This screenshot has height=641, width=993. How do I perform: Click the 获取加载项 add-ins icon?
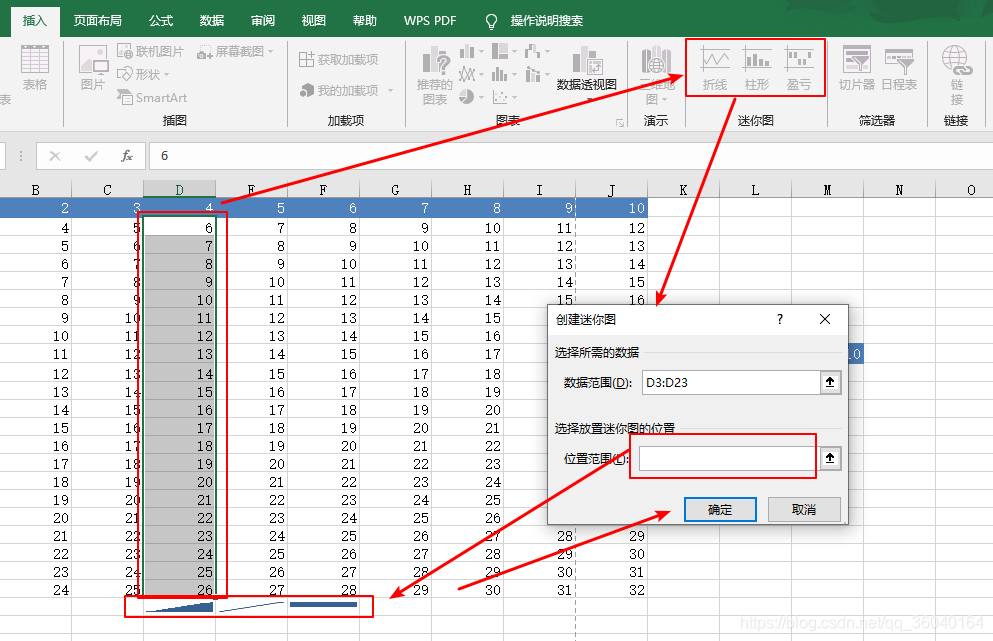click(x=337, y=57)
